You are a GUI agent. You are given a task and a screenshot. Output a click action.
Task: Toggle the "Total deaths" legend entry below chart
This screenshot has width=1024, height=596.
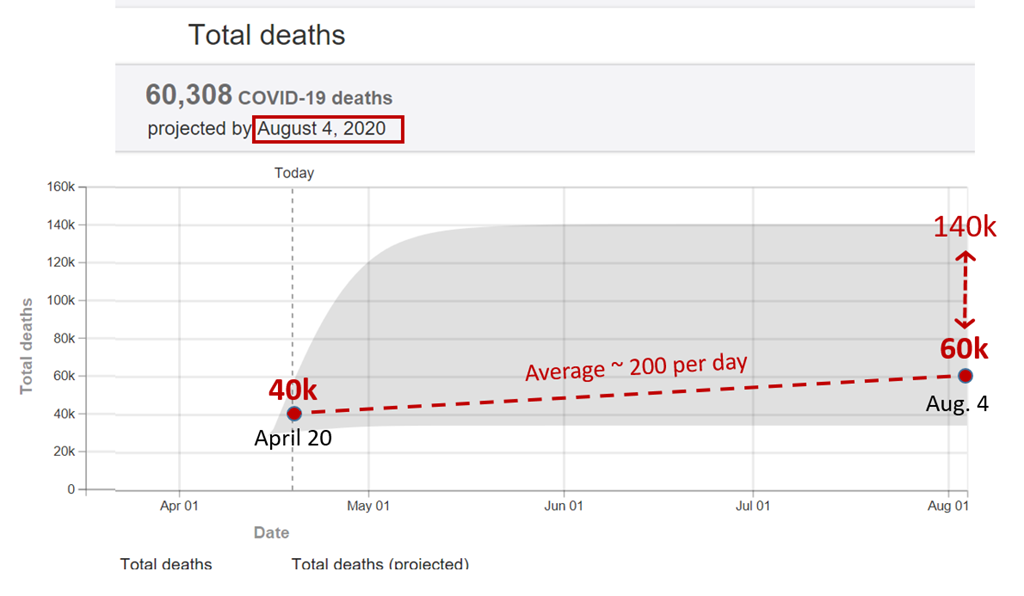click(x=166, y=564)
